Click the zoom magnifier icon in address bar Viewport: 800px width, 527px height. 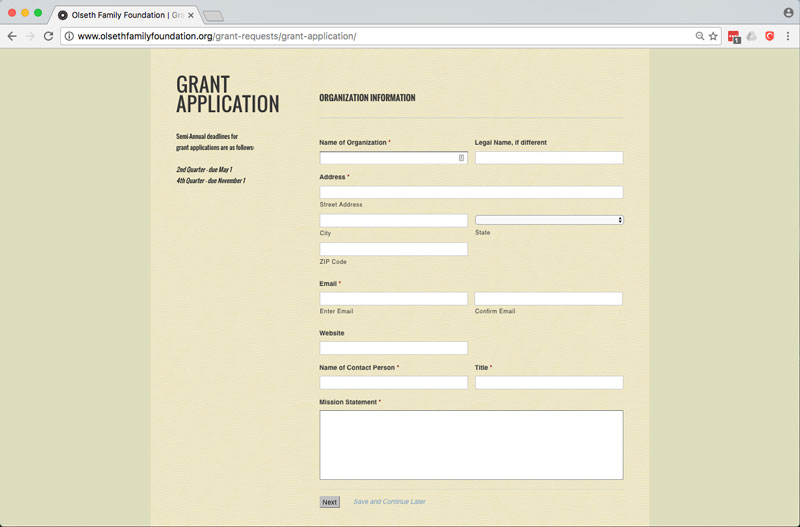pyautogui.click(x=699, y=36)
